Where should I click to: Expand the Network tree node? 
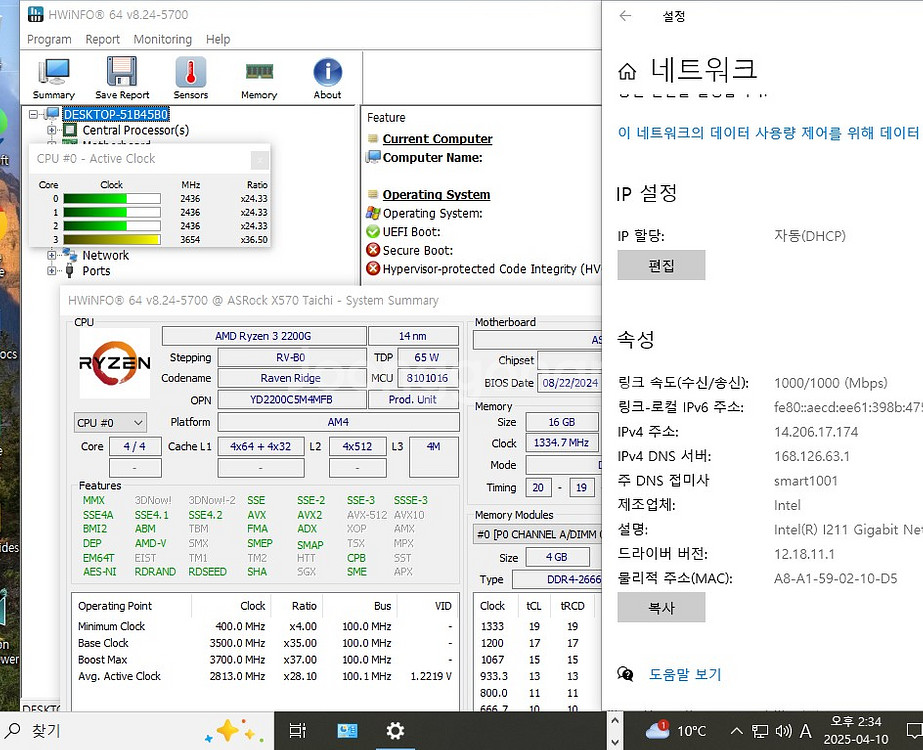tap(51, 255)
